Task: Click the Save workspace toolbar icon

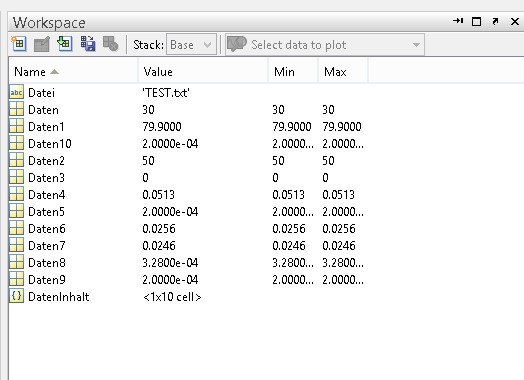Action: [88, 44]
